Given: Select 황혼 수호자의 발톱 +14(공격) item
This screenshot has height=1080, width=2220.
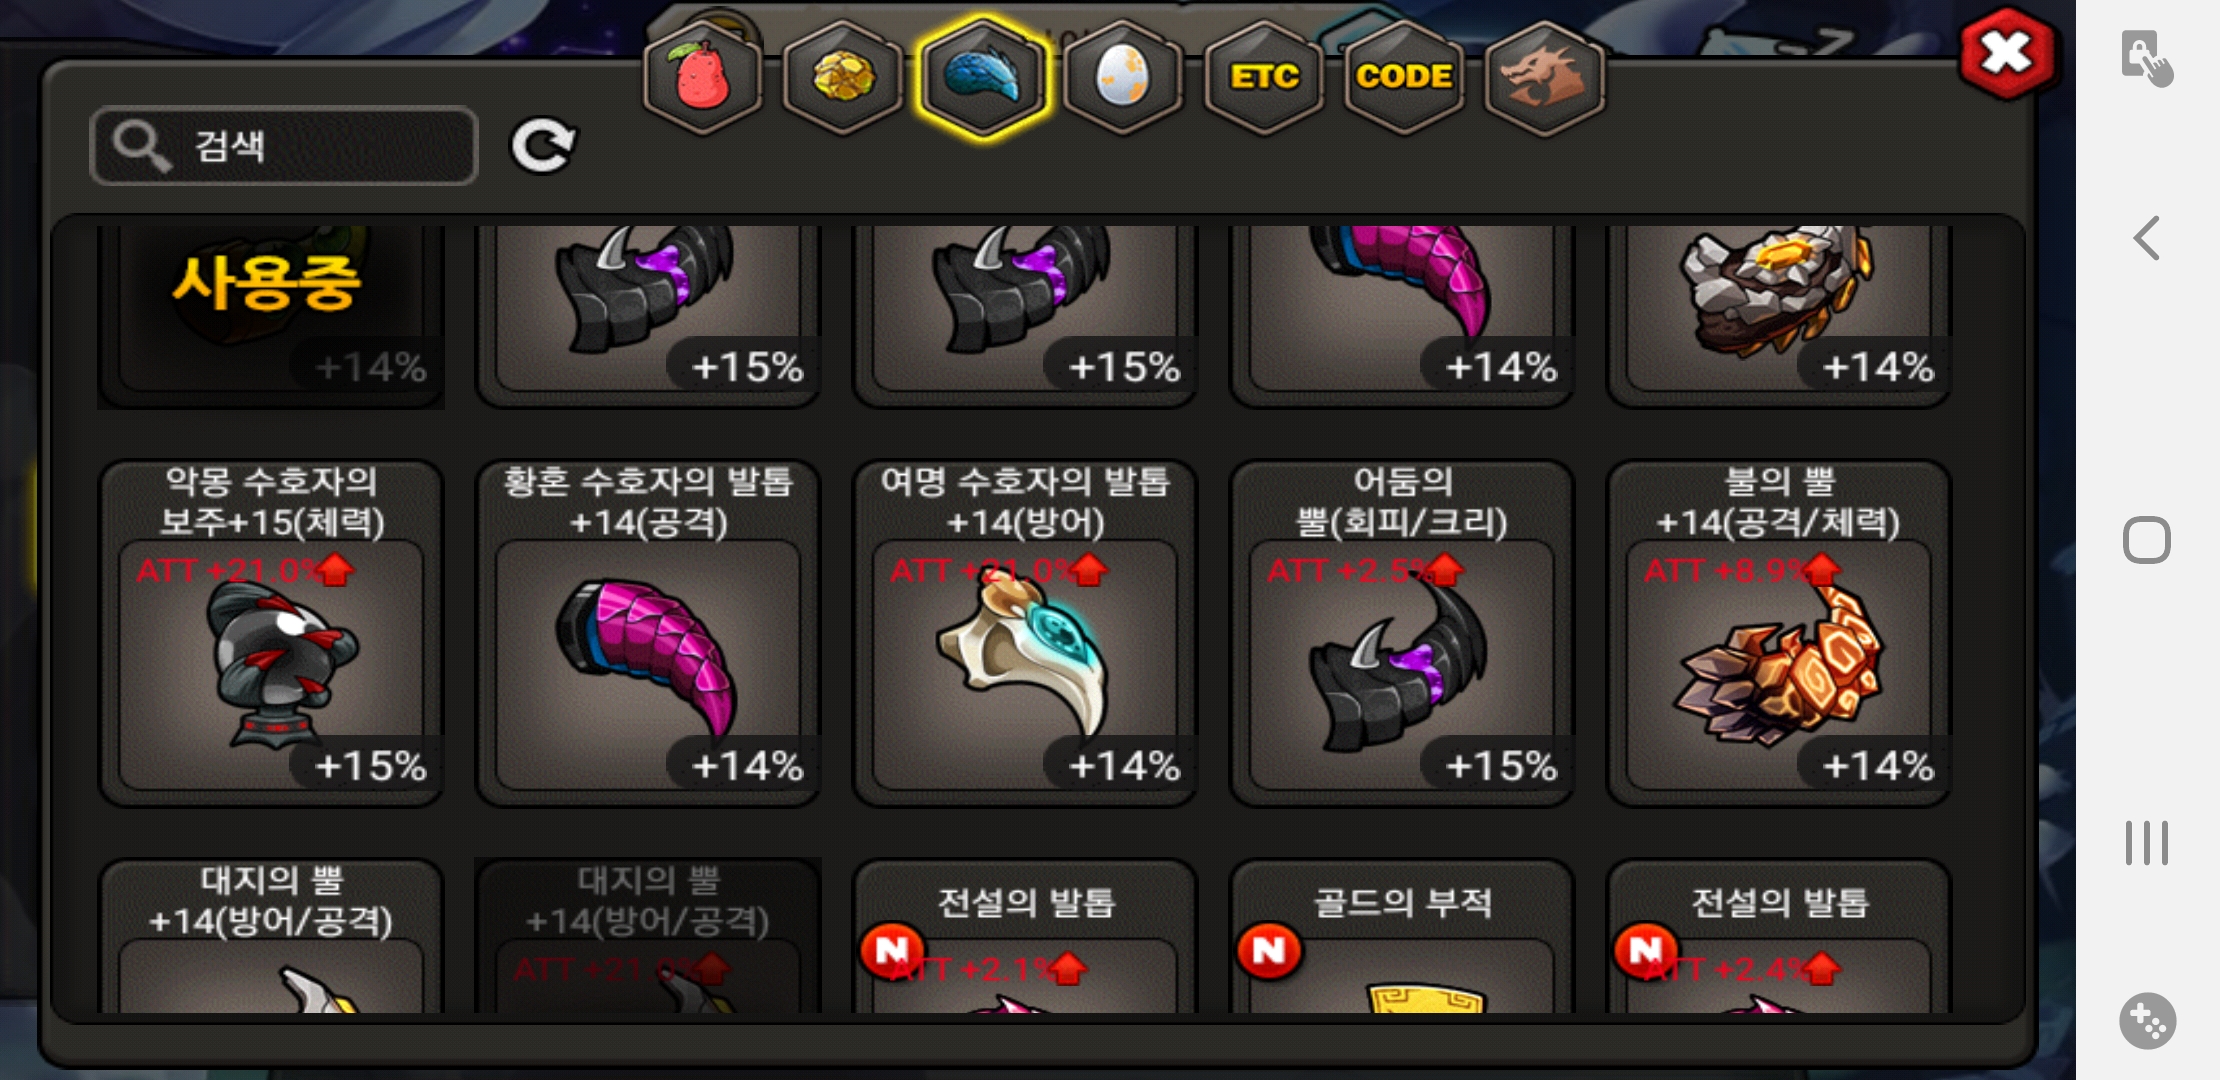Looking at the screenshot, I should point(648,633).
